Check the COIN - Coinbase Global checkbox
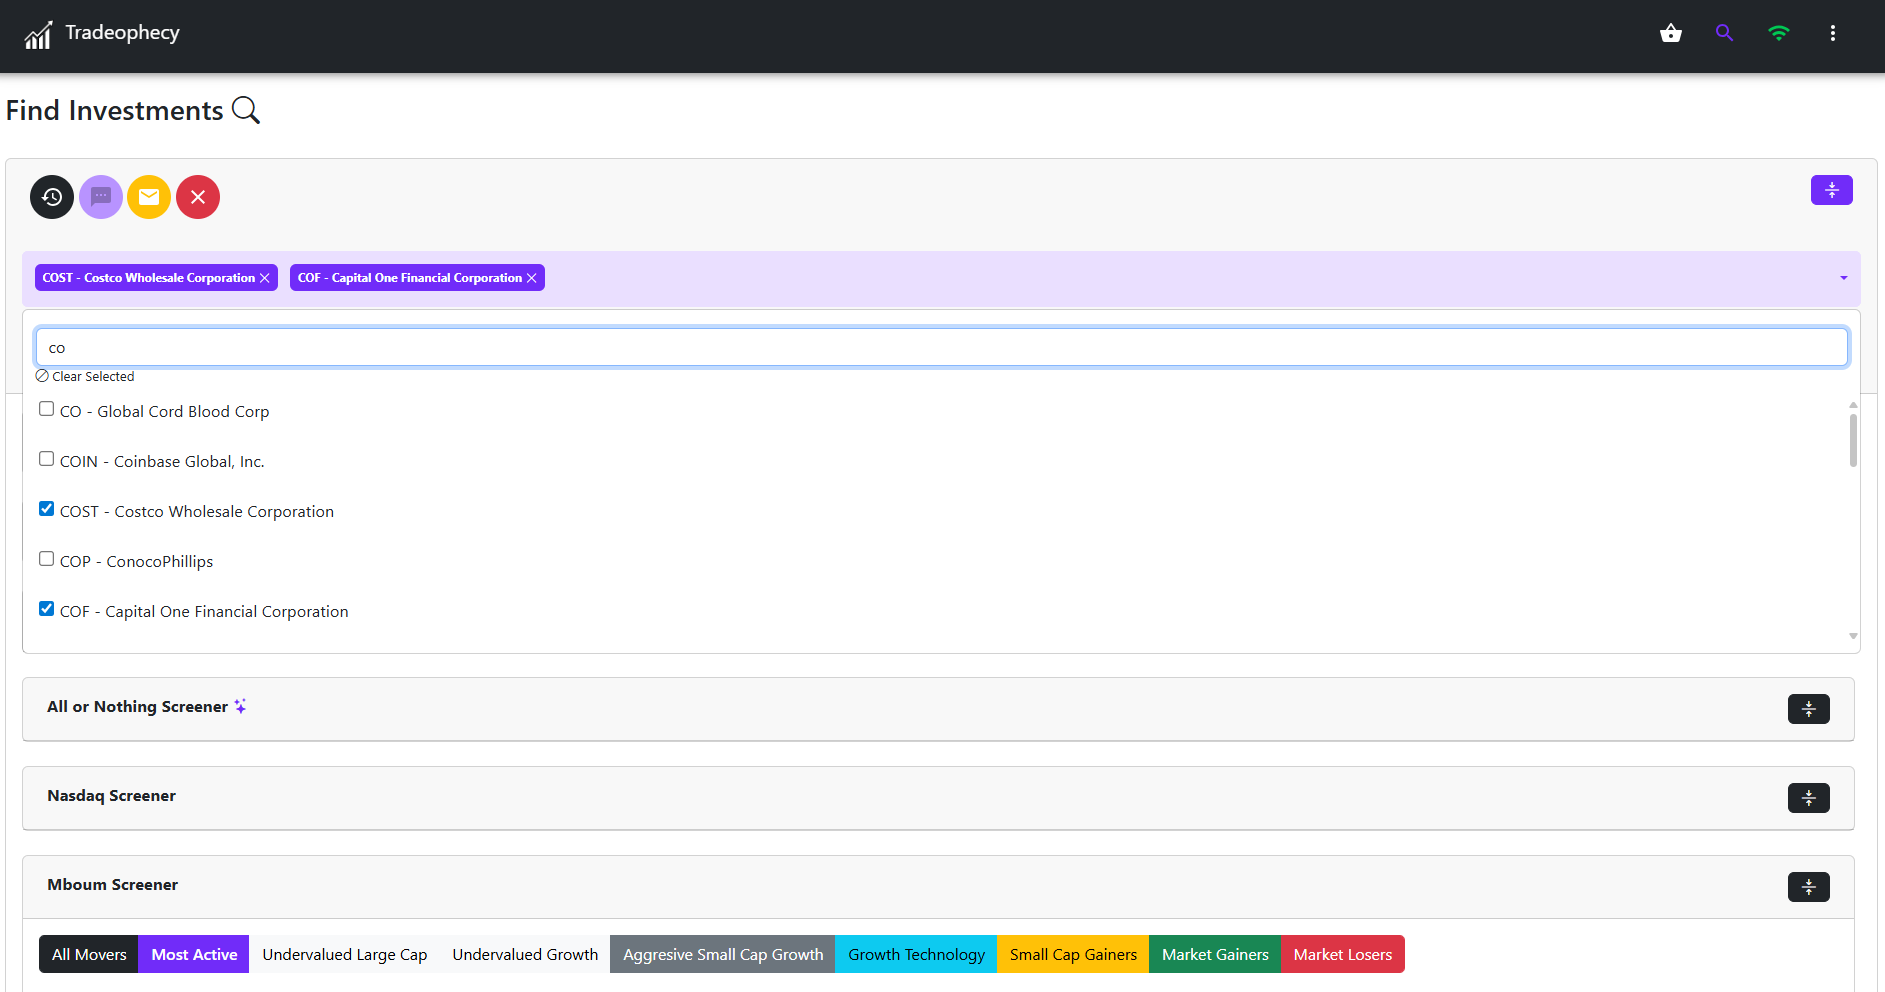The height and width of the screenshot is (992, 1885). point(47,459)
